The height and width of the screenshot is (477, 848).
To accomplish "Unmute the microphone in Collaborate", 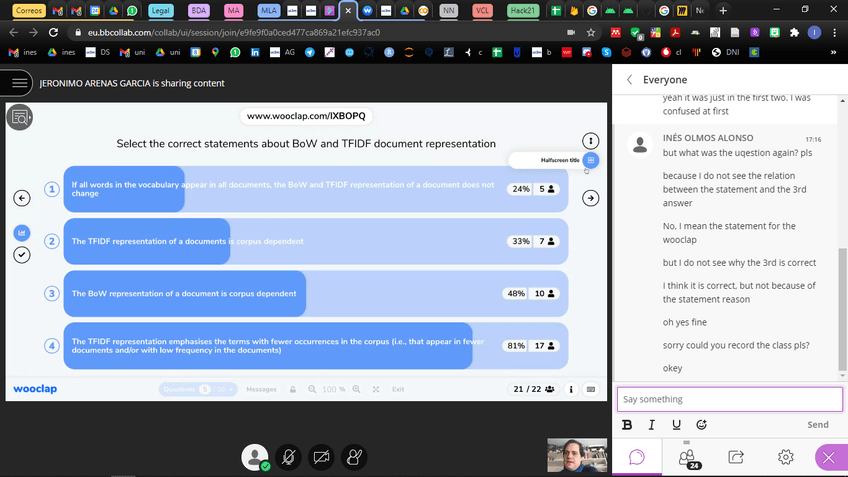I will click(x=289, y=457).
